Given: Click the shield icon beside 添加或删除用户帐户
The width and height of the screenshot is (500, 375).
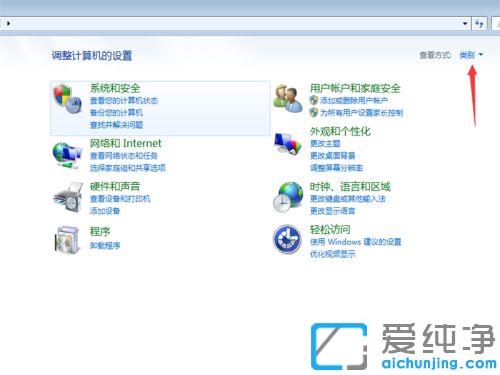Looking at the screenshot, I should tap(314, 100).
